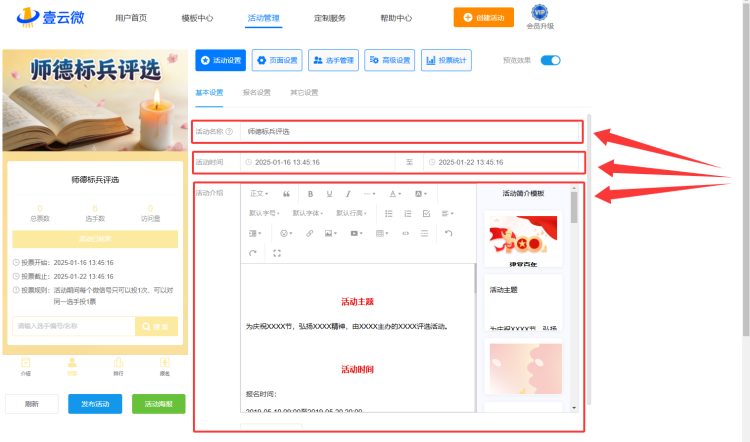Go to 模板中心 in top navigation
The width and height of the screenshot is (750, 442).
click(197, 18)
